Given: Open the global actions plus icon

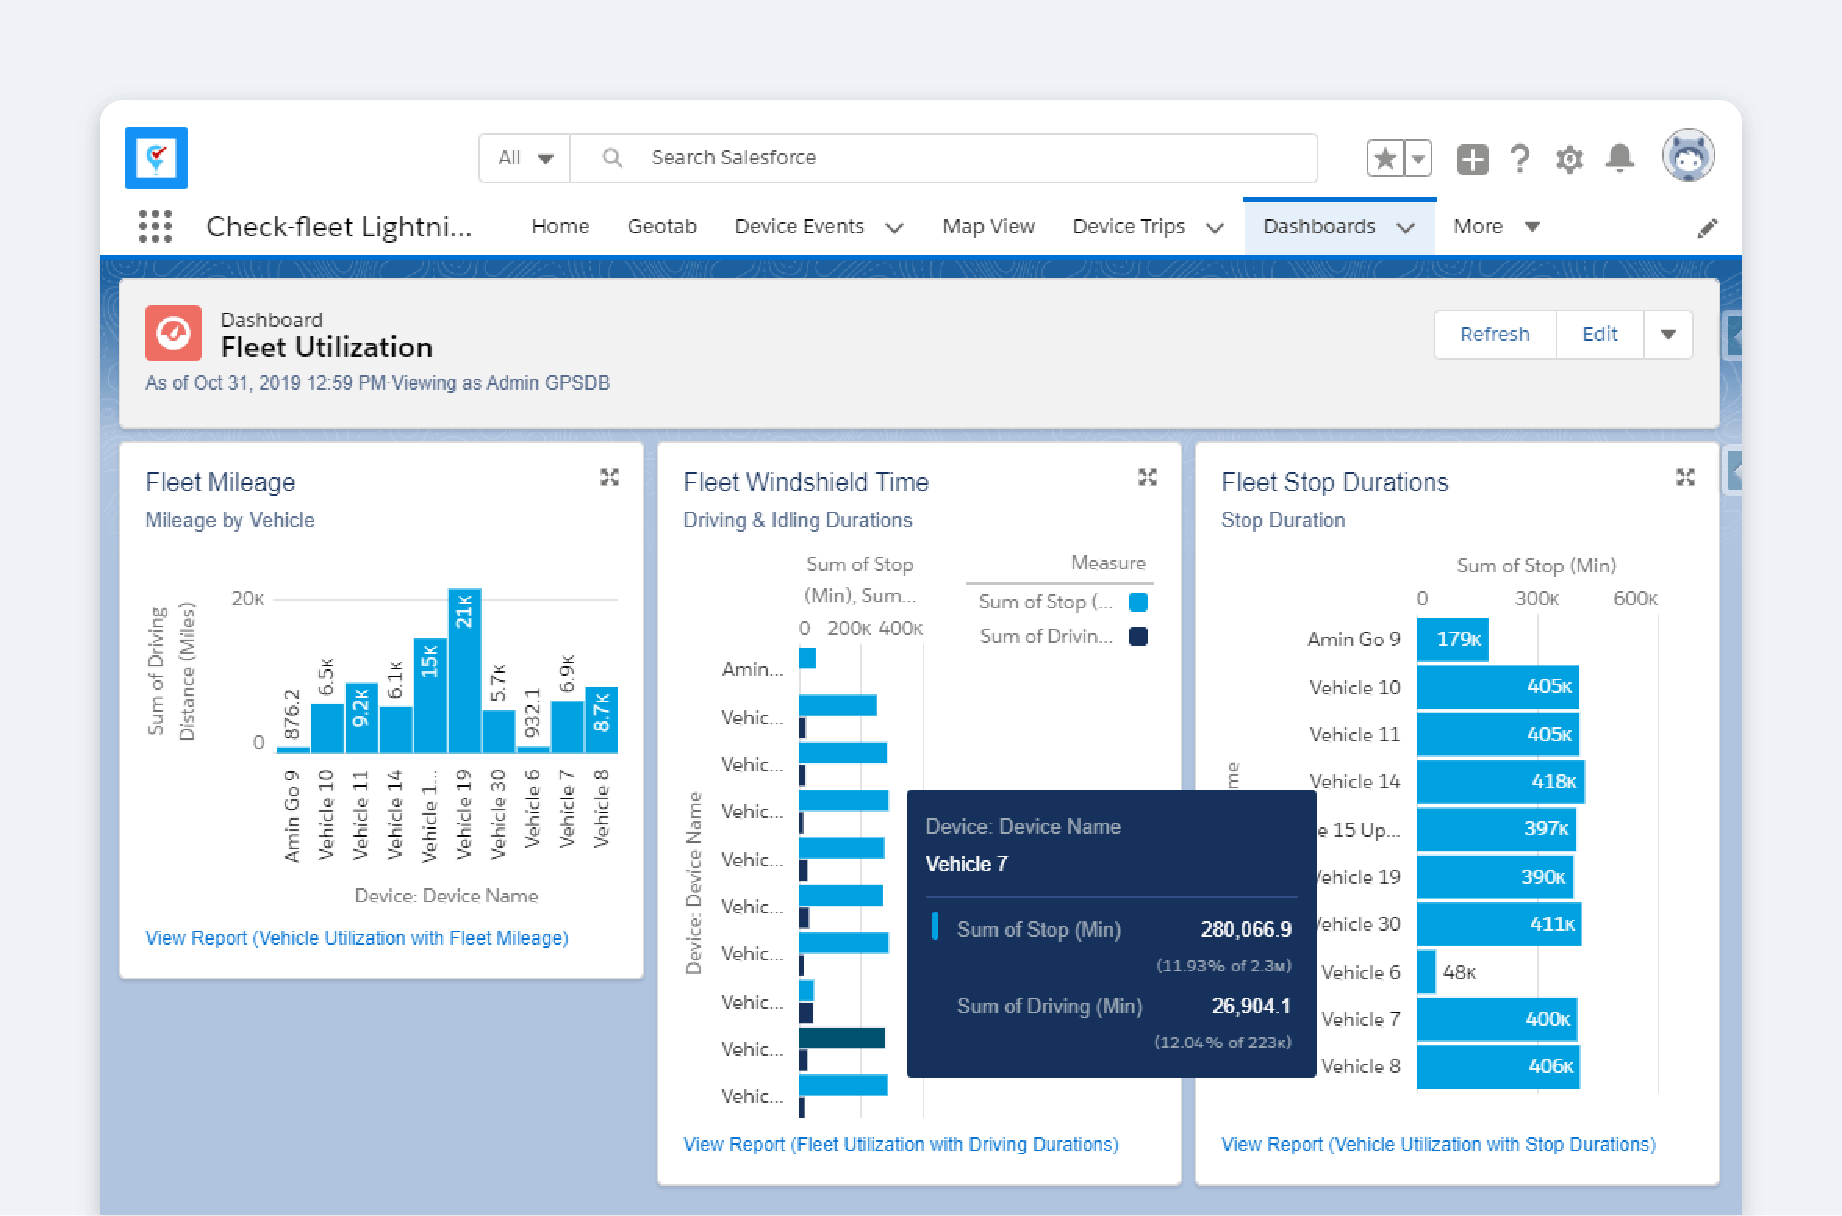Looking at the screenshot, I should point(1471,157).
